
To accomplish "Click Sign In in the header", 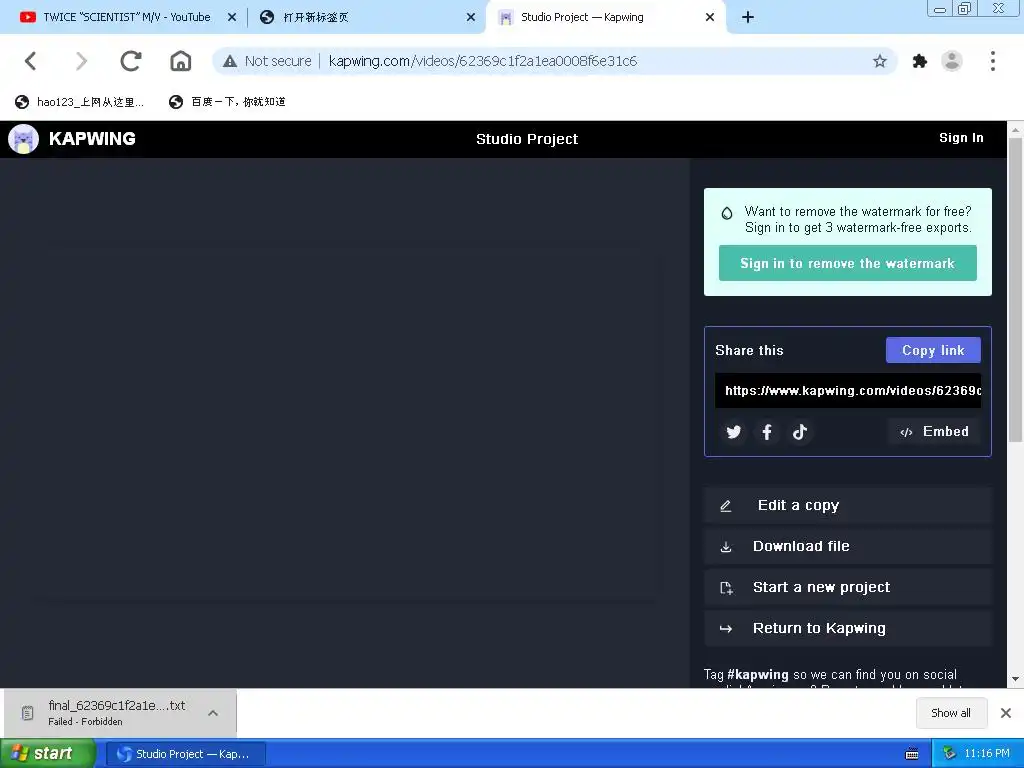I will (x=961, y=138).
